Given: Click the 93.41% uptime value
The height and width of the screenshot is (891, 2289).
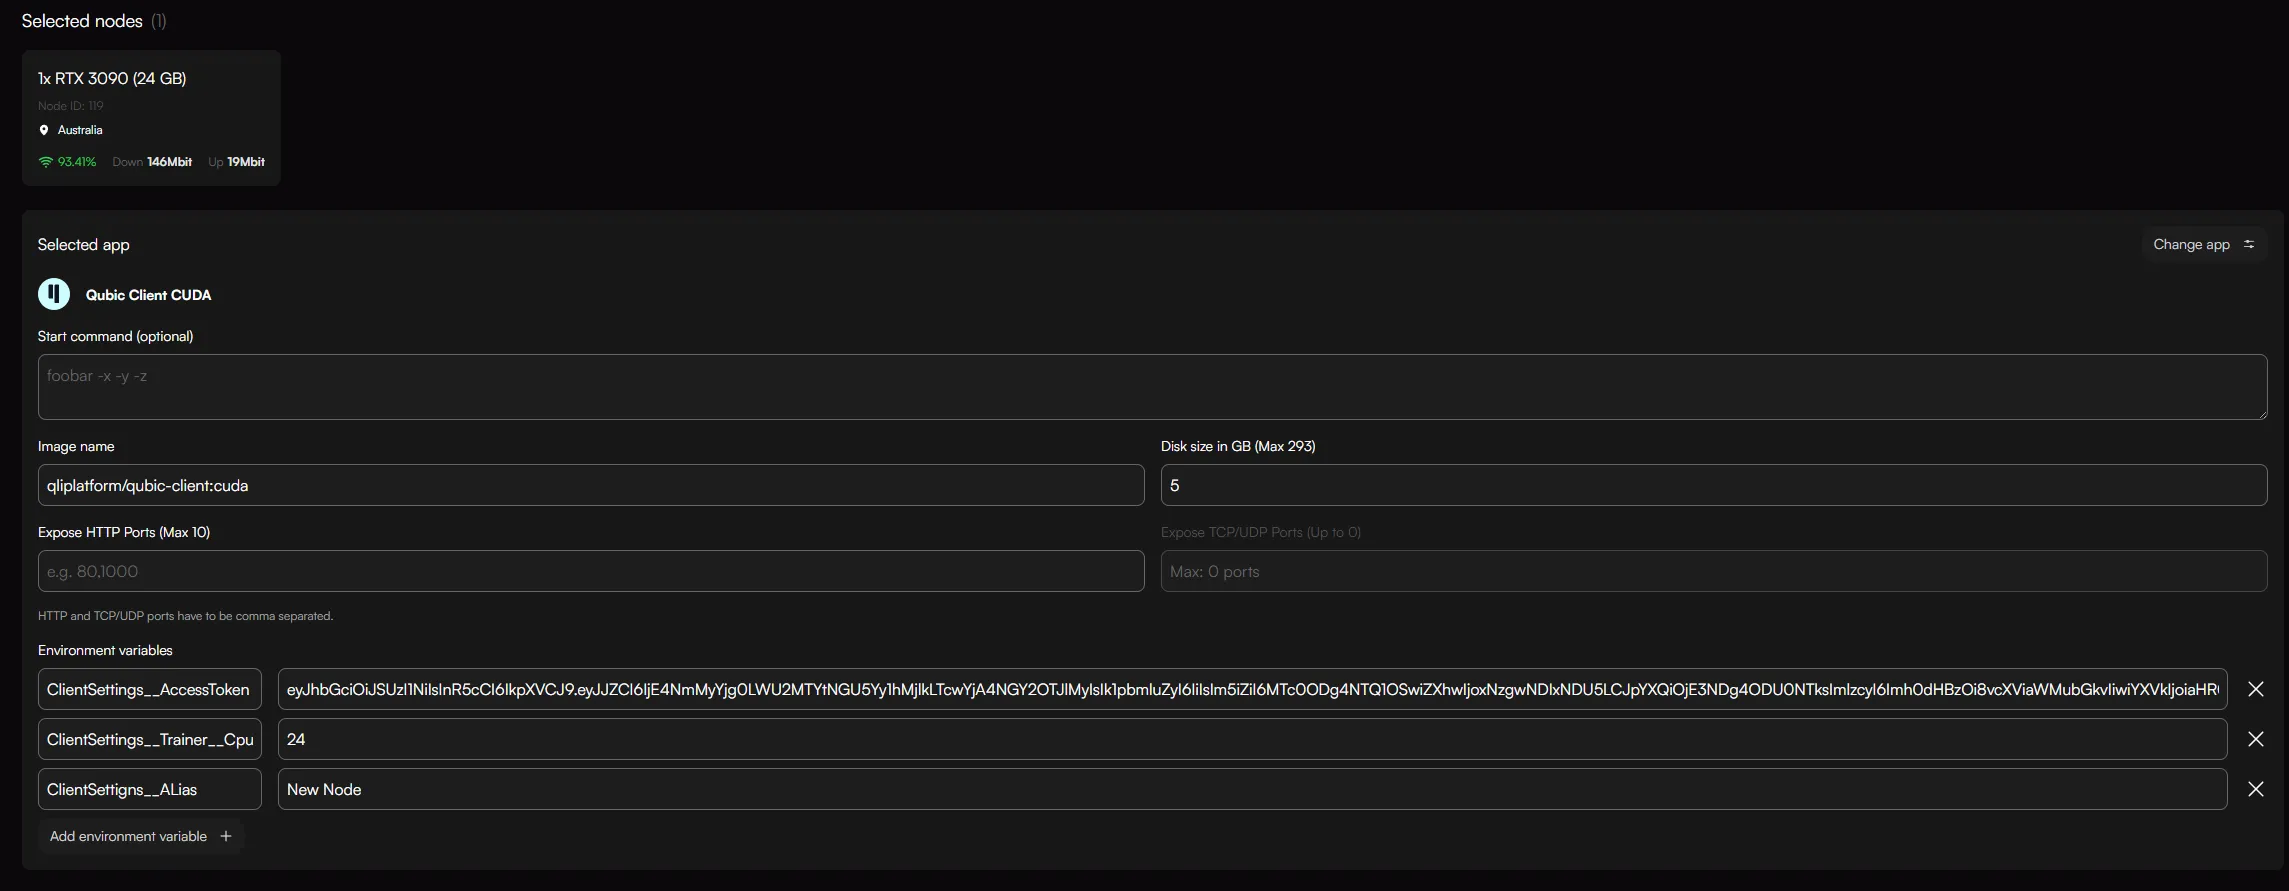Looking at the screenshot, I should point(77,162).
